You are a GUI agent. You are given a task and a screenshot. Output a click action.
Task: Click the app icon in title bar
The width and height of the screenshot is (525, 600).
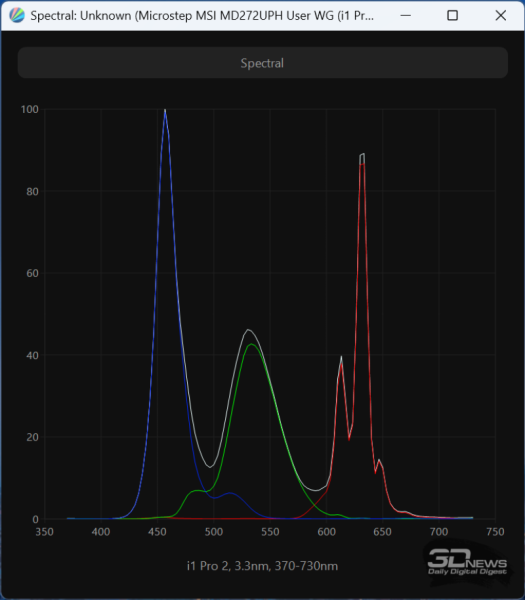point(17,16)
